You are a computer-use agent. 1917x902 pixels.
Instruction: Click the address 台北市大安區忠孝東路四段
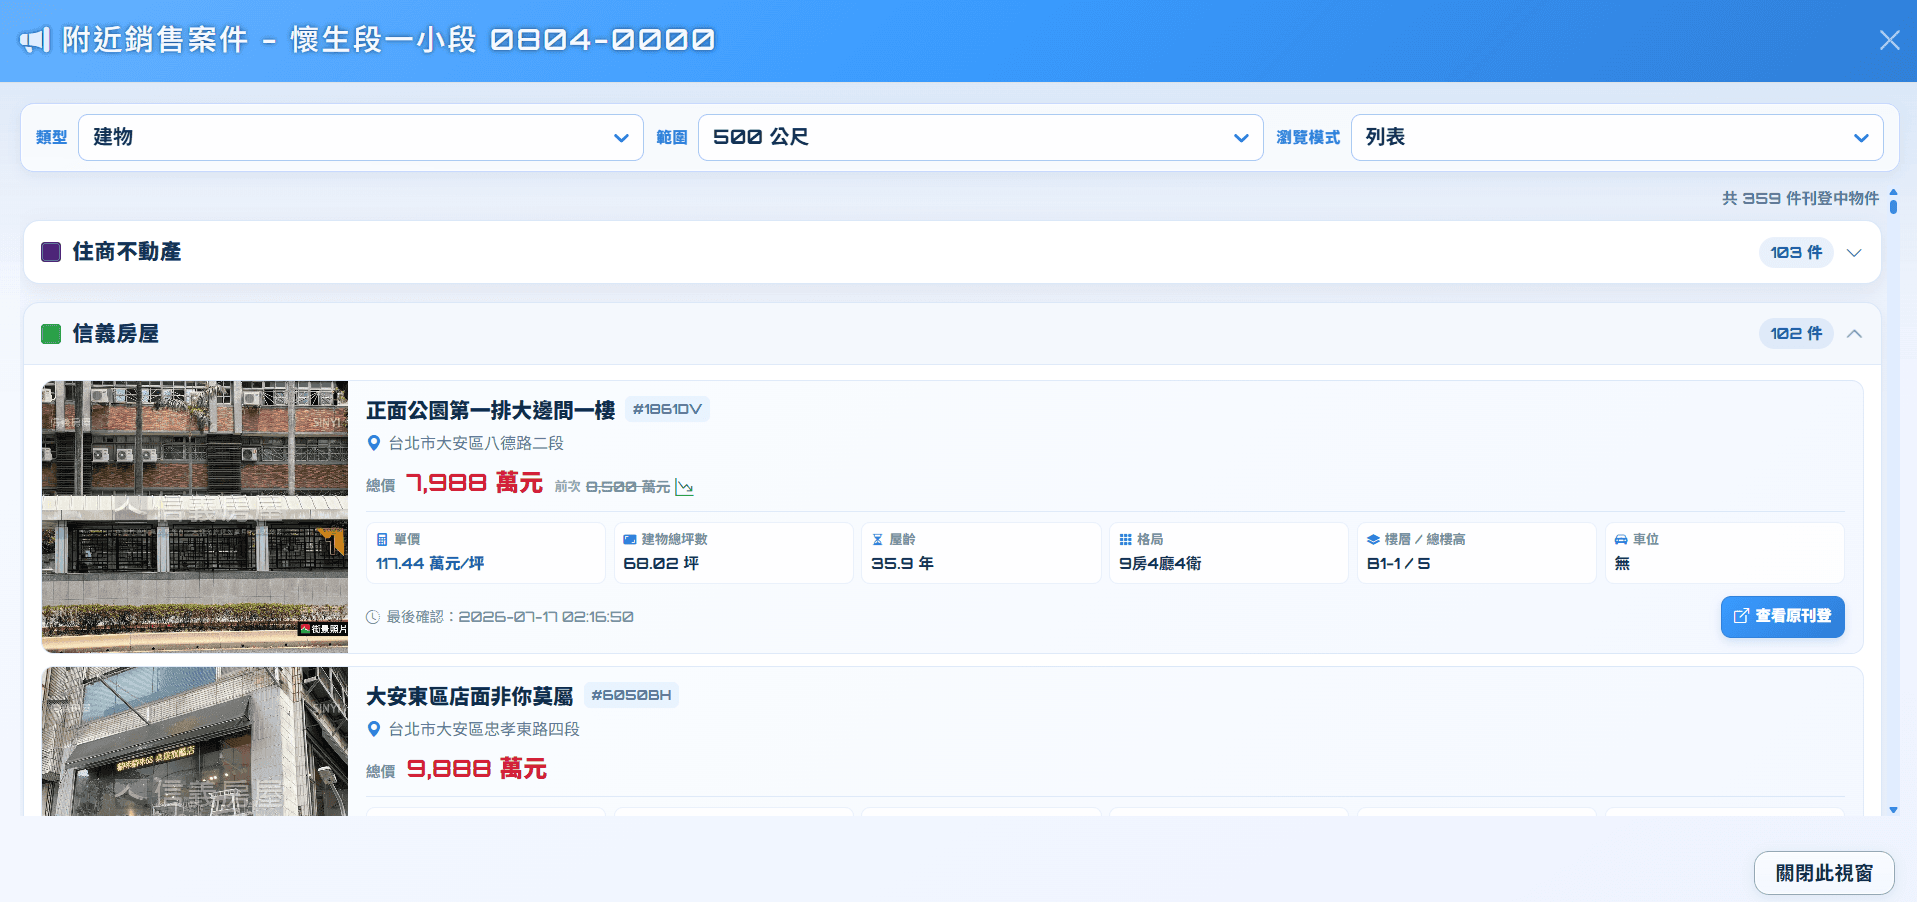(484, 729)
